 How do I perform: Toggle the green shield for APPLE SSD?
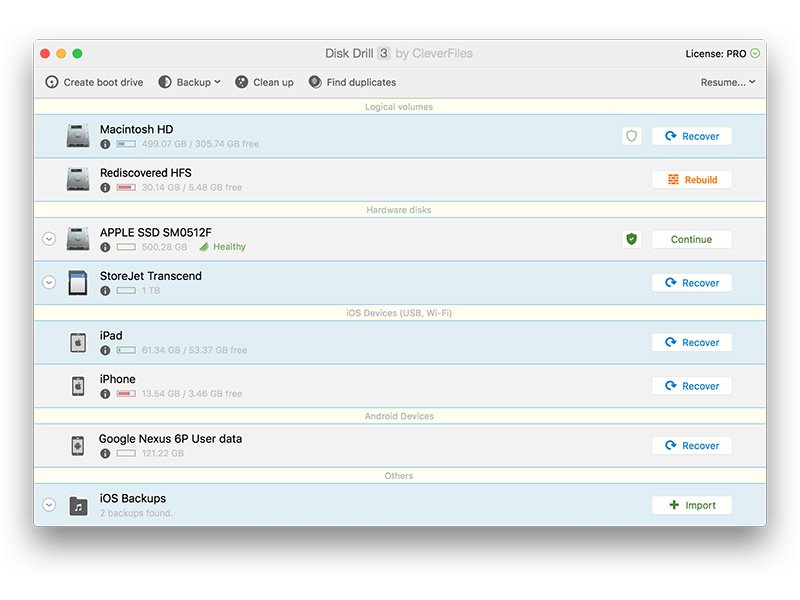(631, 239)
